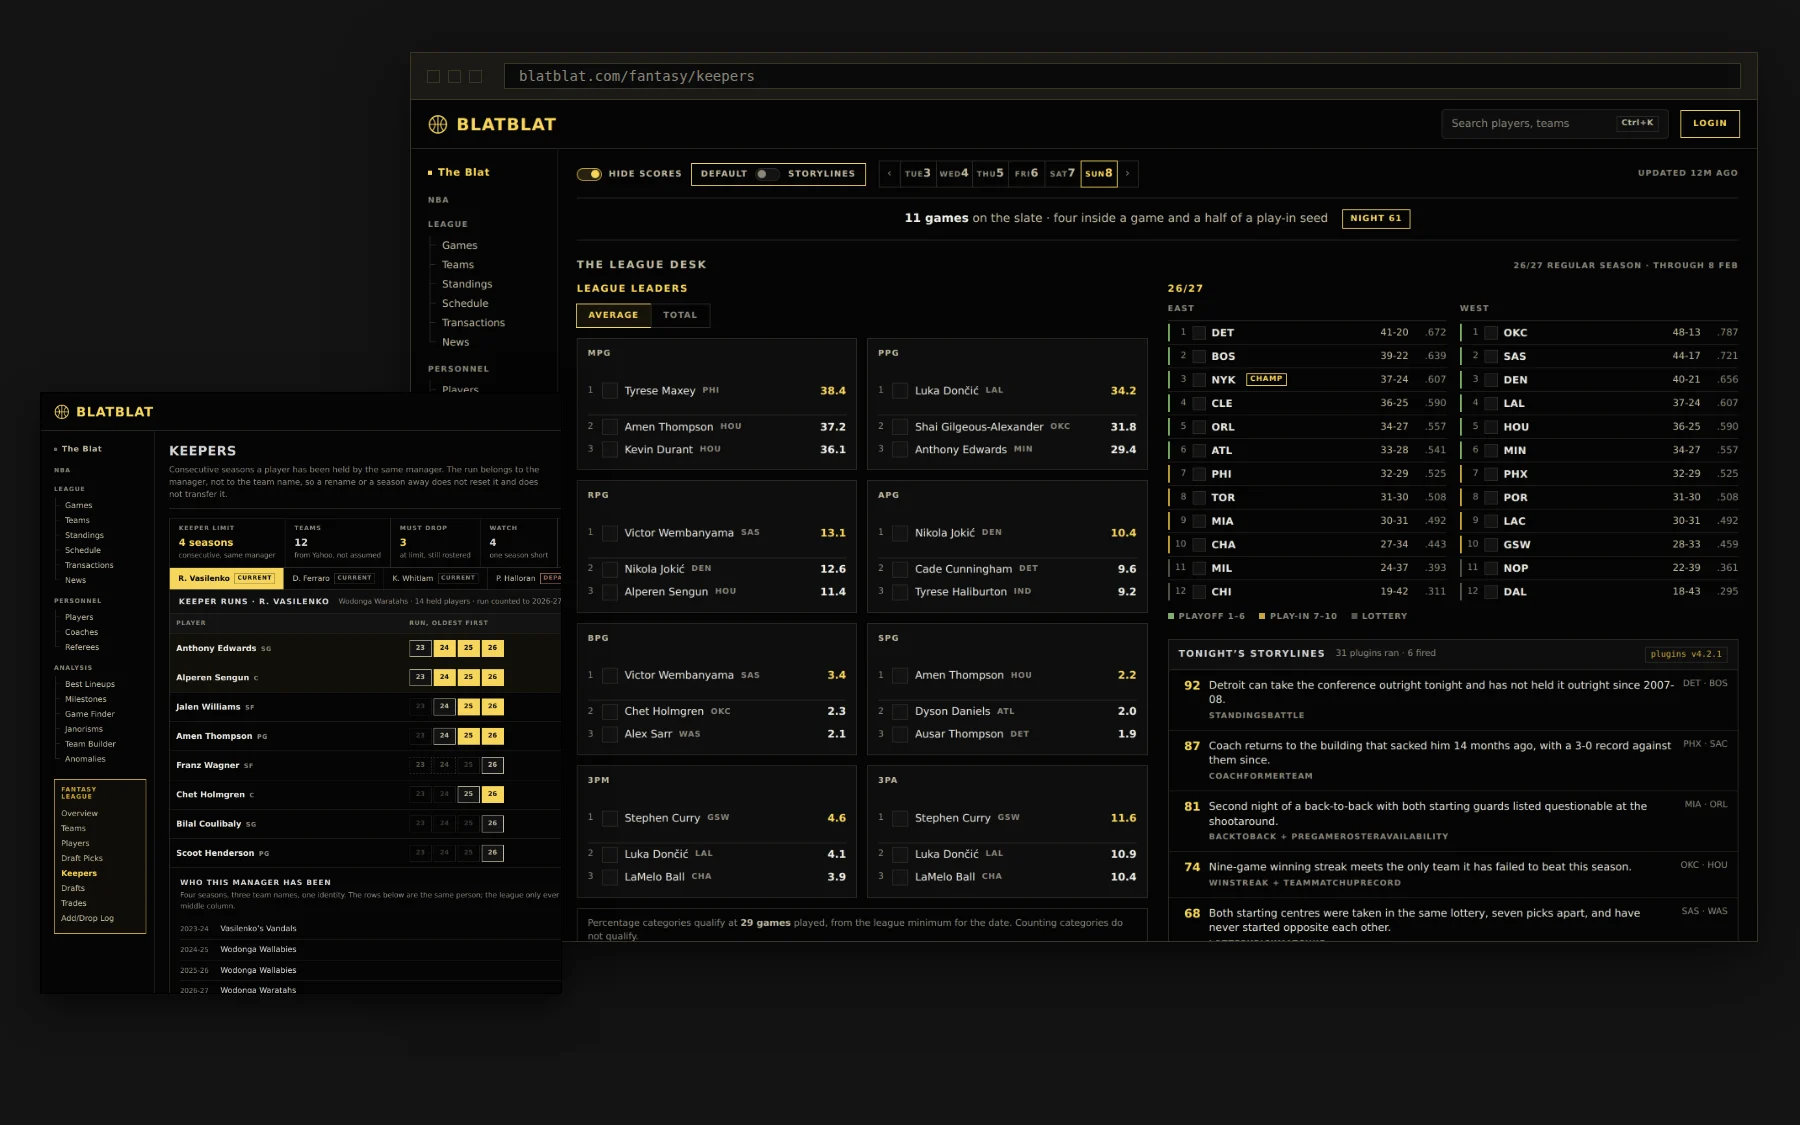The width and height of the screenshot is (1800, 1125).
Task: Open Standings in browser window sidebar
Action: [x=467, y=284]
